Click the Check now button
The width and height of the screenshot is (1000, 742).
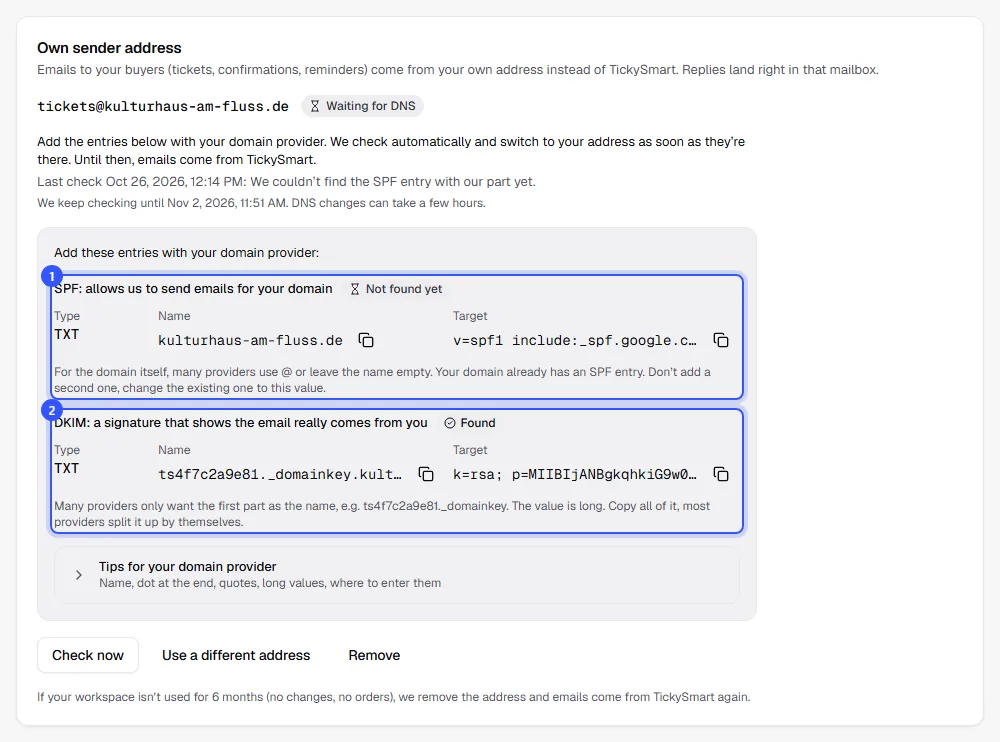coord(88,655)
